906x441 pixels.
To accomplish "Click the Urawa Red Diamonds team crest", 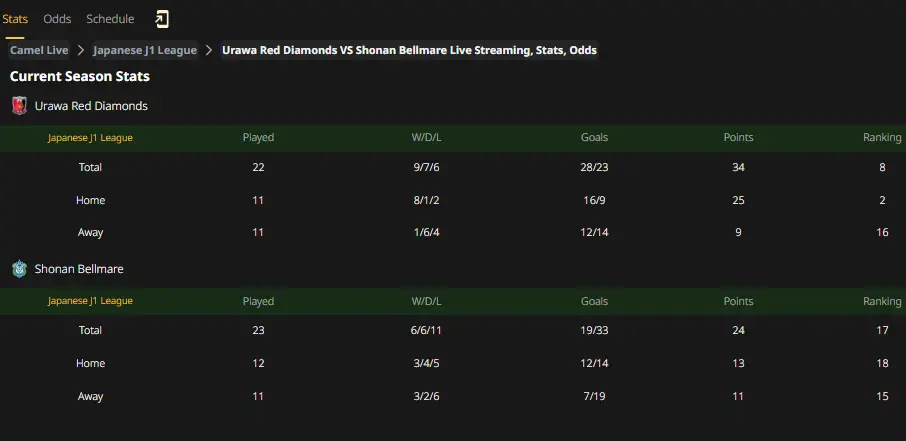I will (20, 106).
